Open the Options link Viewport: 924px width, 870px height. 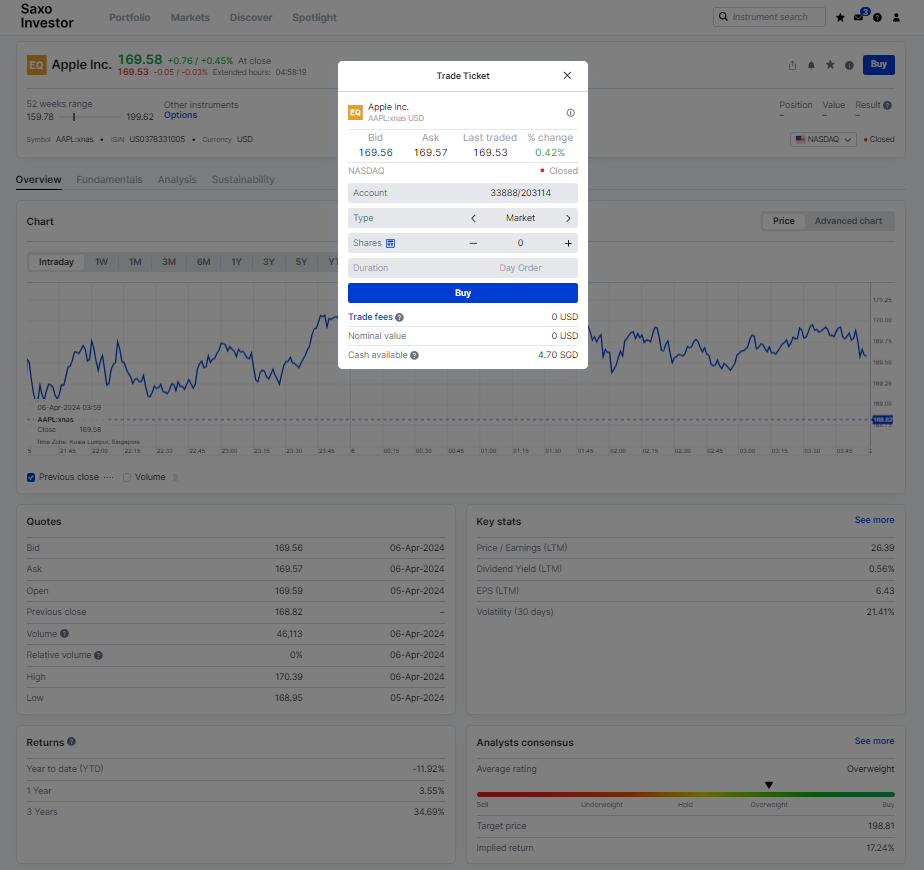(x=180, y=115)
